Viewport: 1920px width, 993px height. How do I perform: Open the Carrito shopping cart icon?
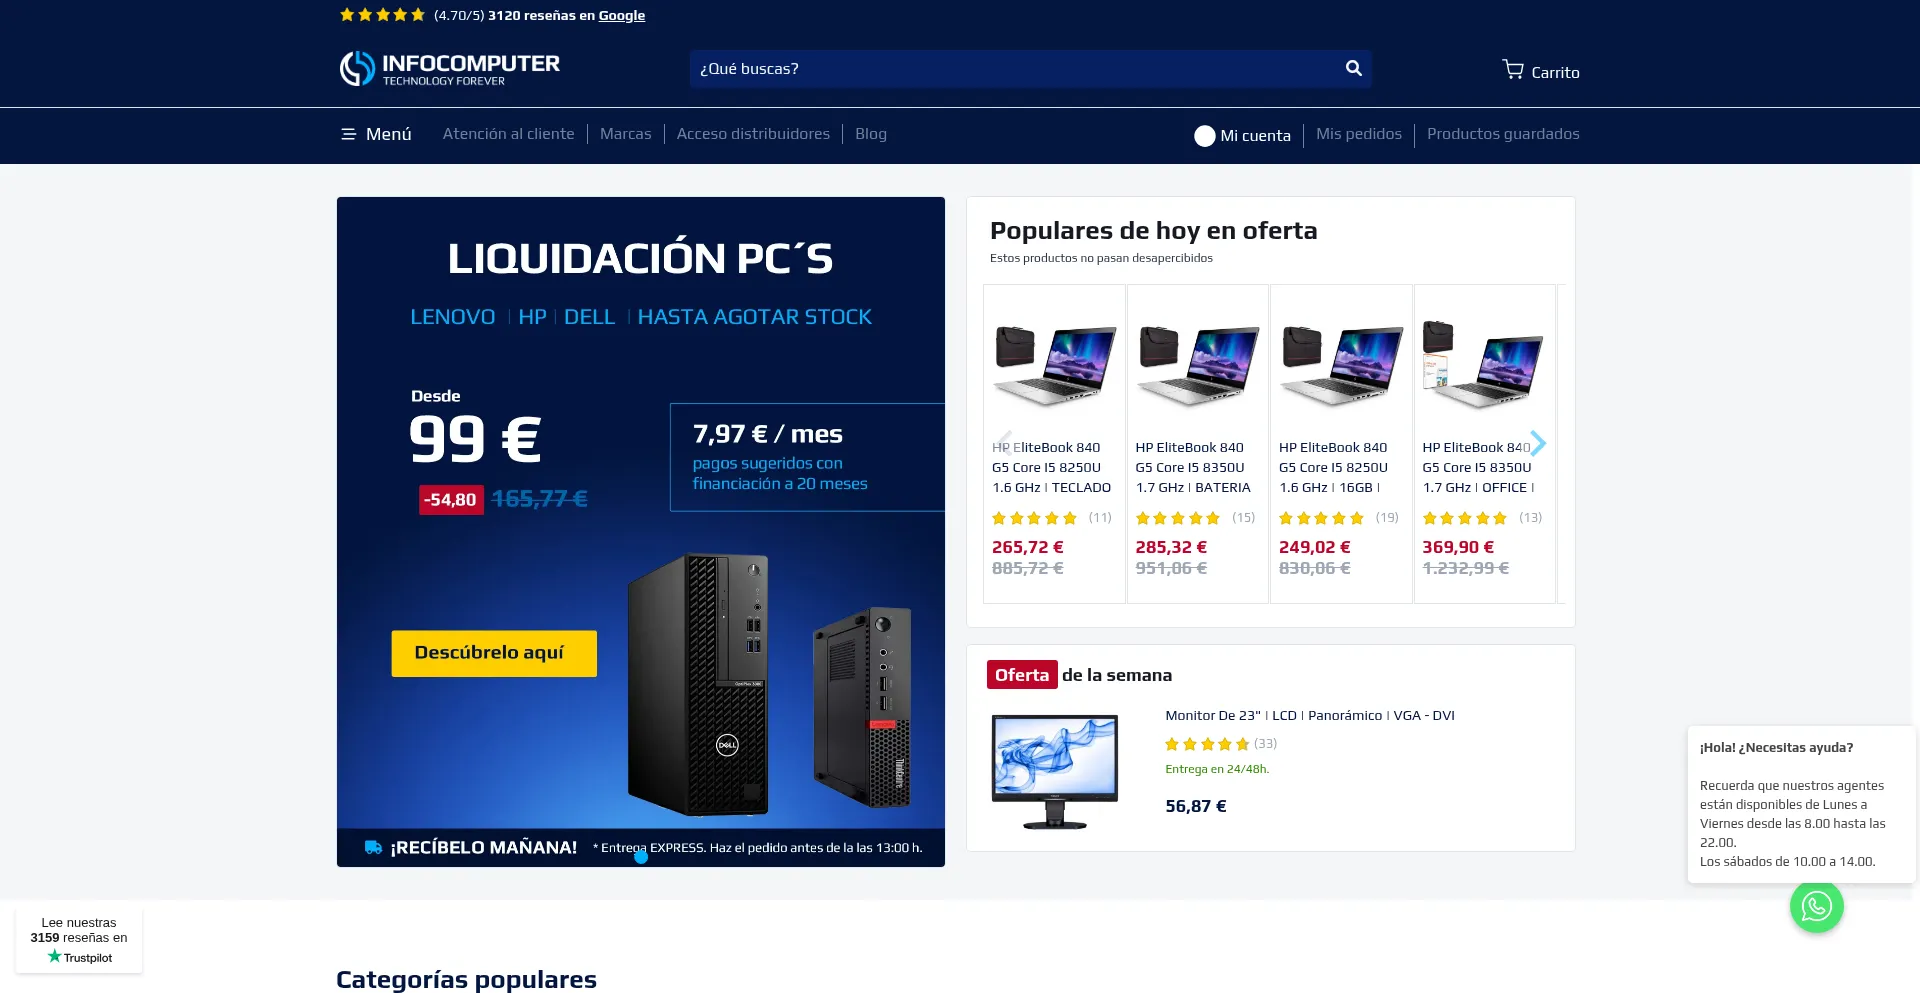1513,69
